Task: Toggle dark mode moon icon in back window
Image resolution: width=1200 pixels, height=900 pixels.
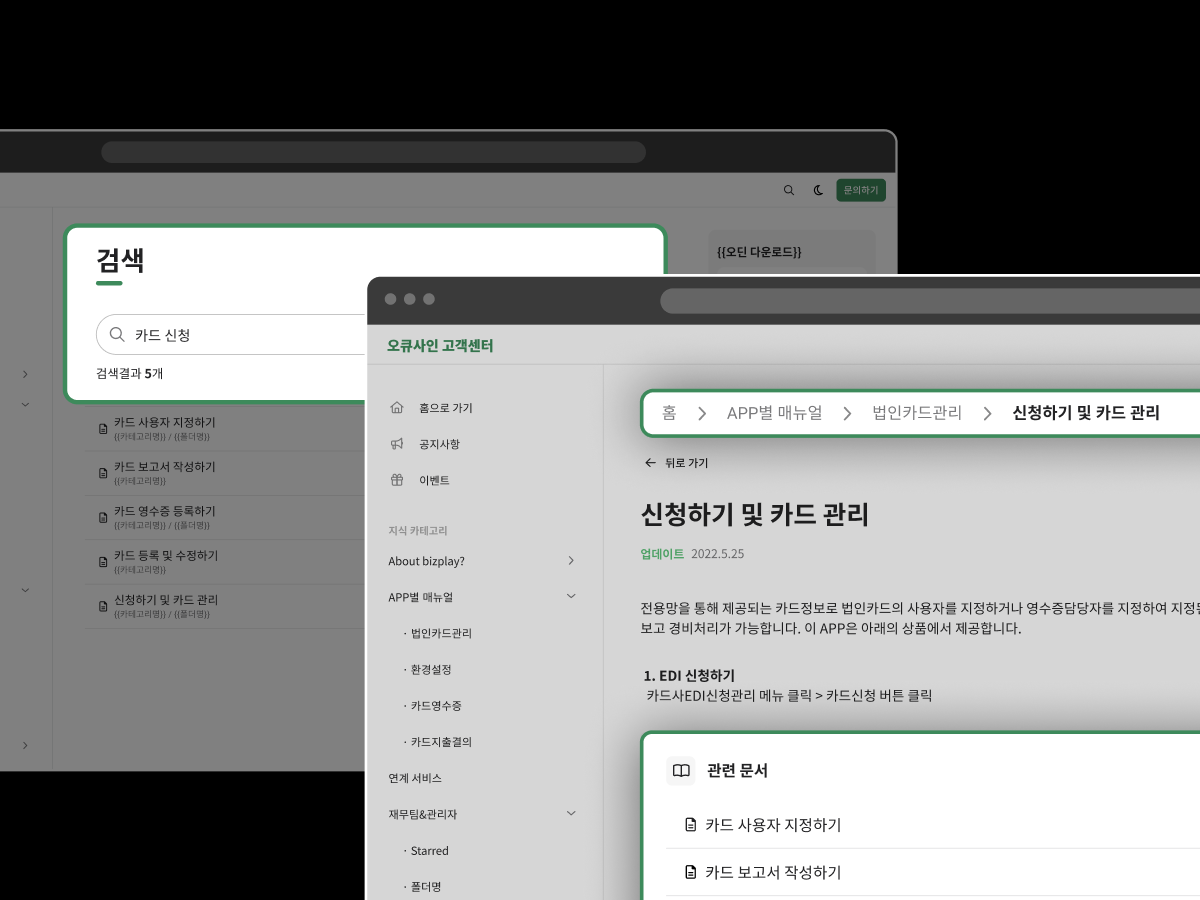Action: click(818, 190)
